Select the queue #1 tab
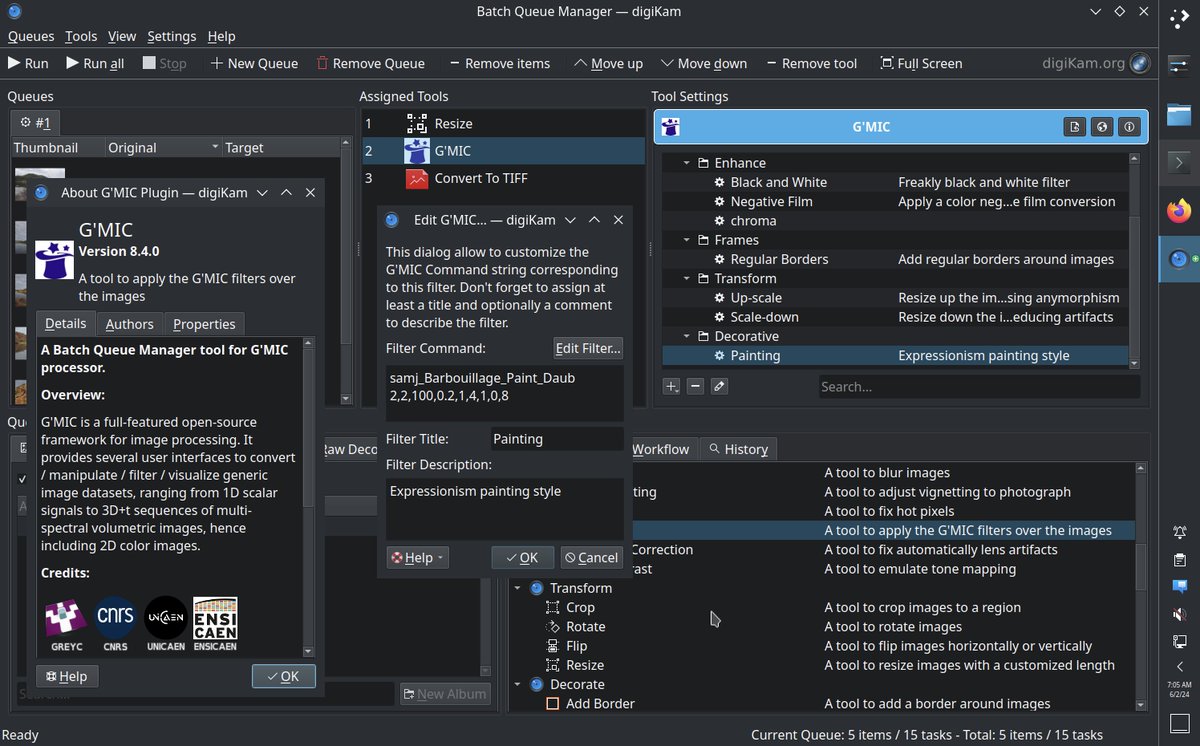The width and height of the screenshot is (1200, 746). pyautogui.click(x=35, y=123)
